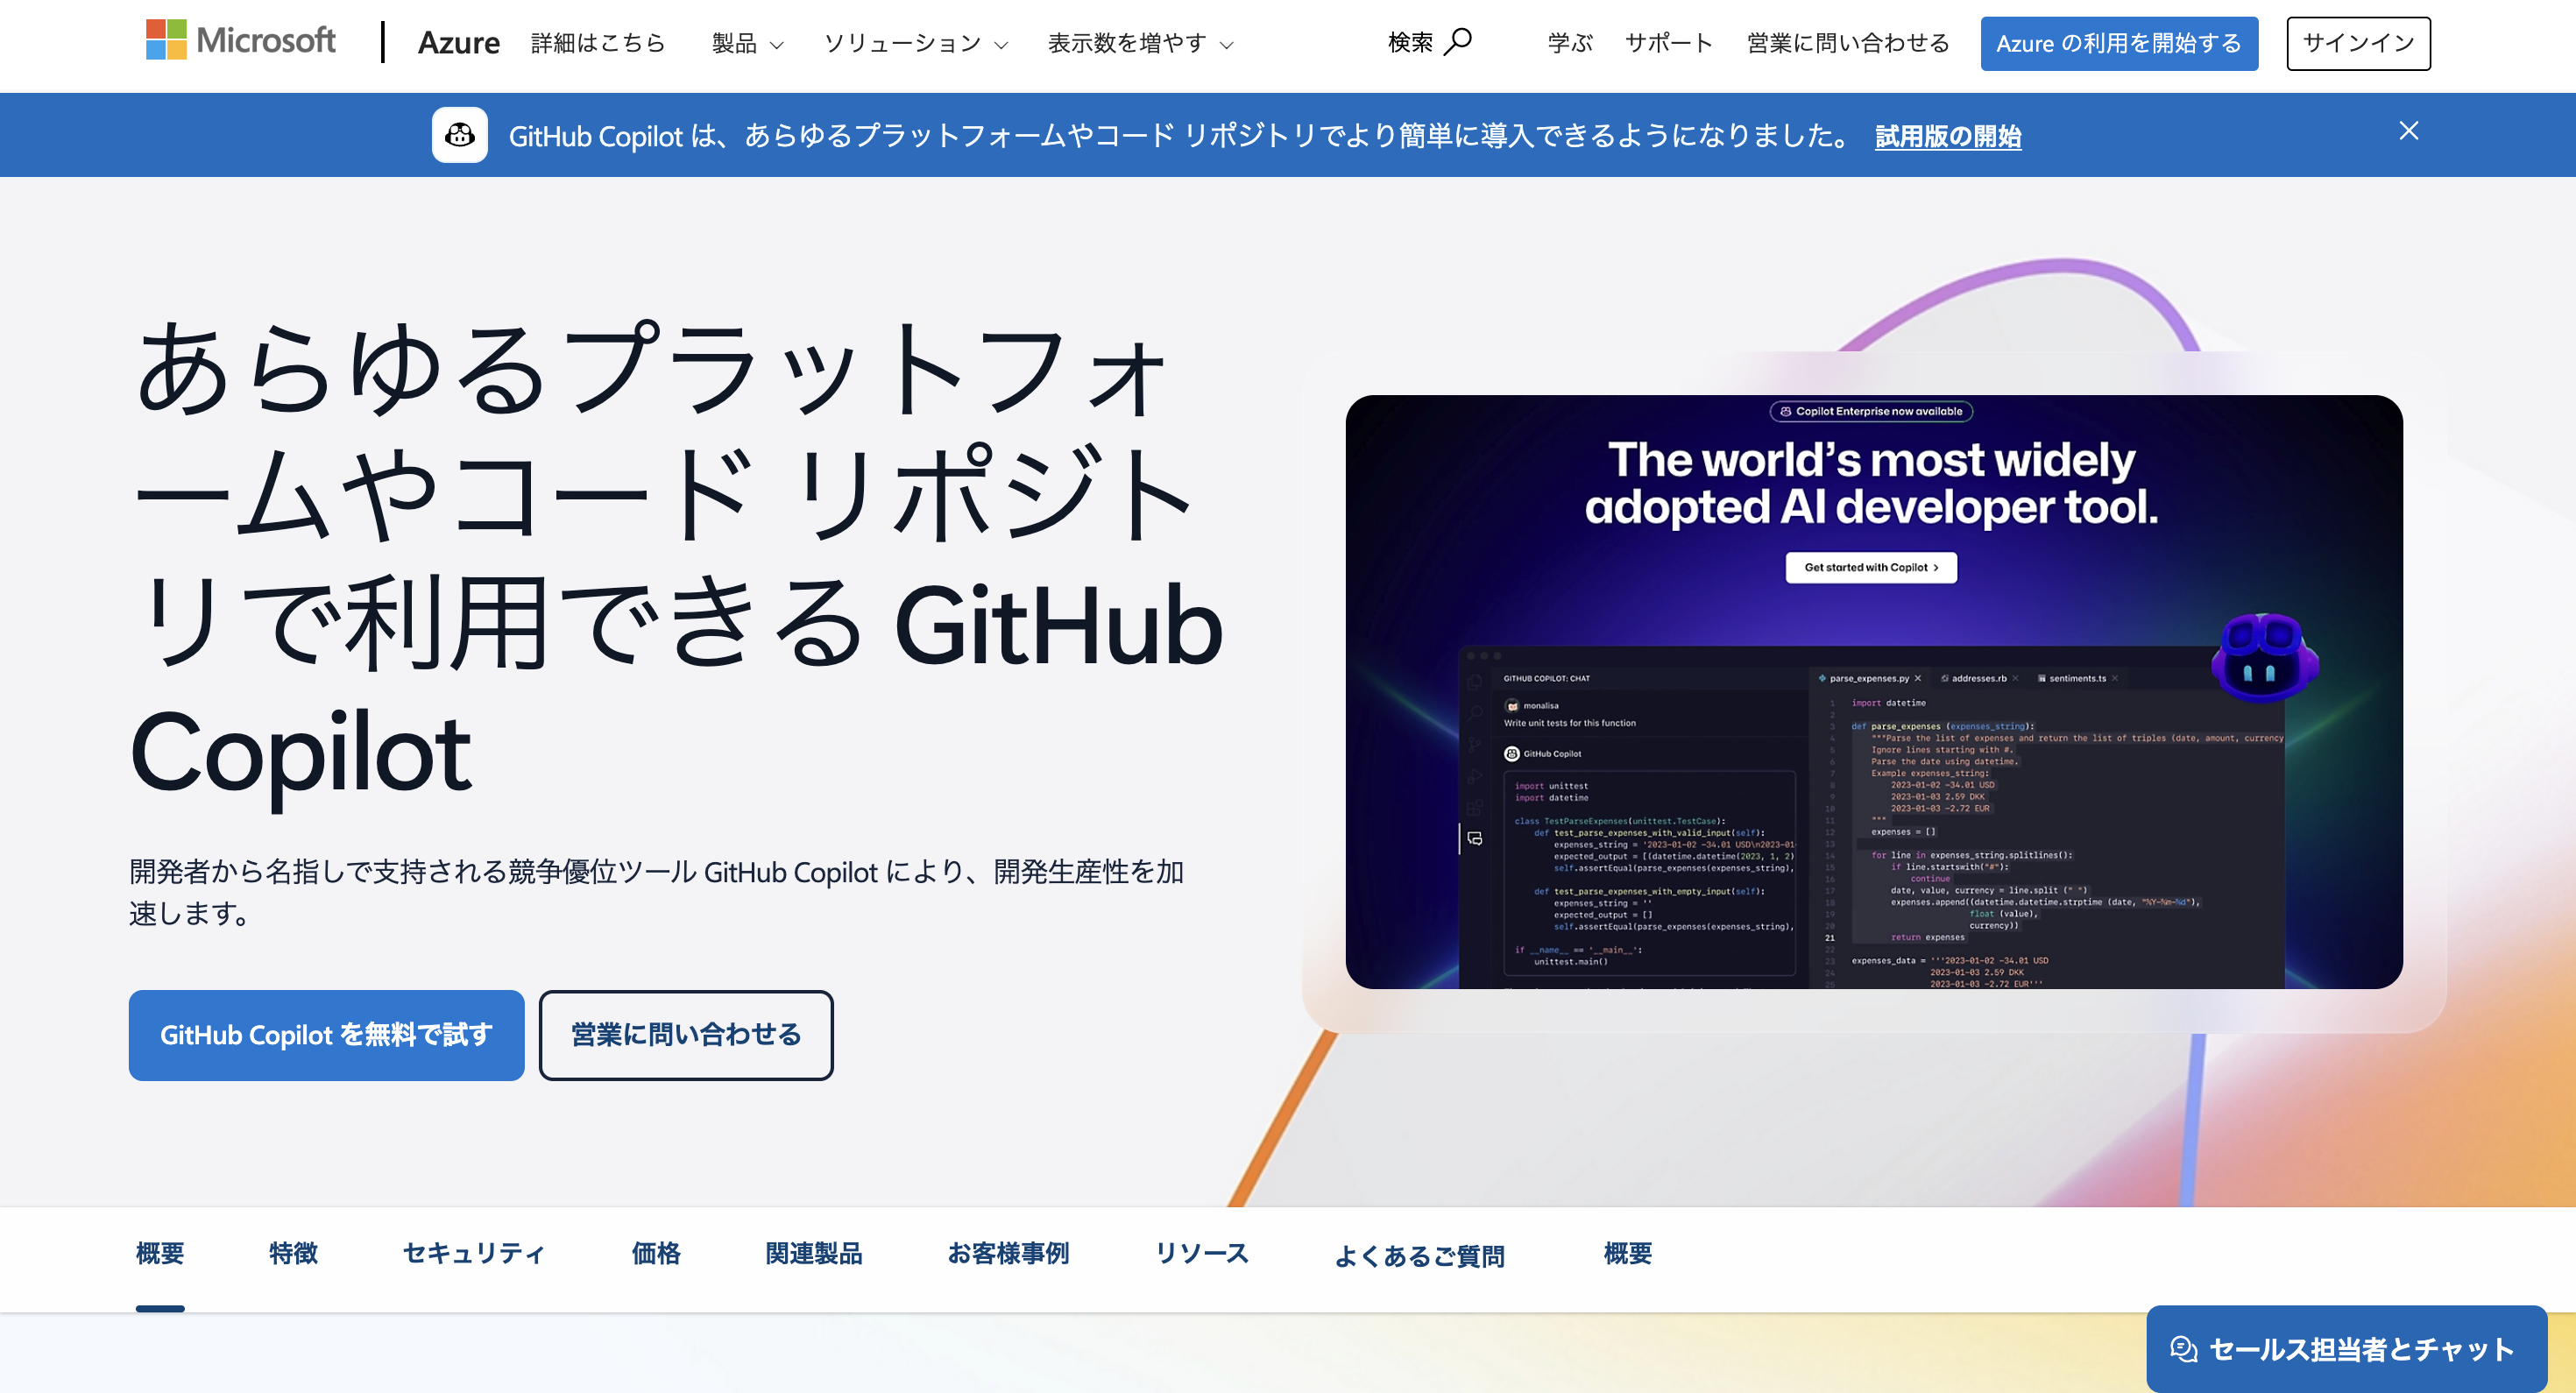Select the セキュリティ tab
Viewport: 2576px width, 1393px height.
tap(474, 1254)
